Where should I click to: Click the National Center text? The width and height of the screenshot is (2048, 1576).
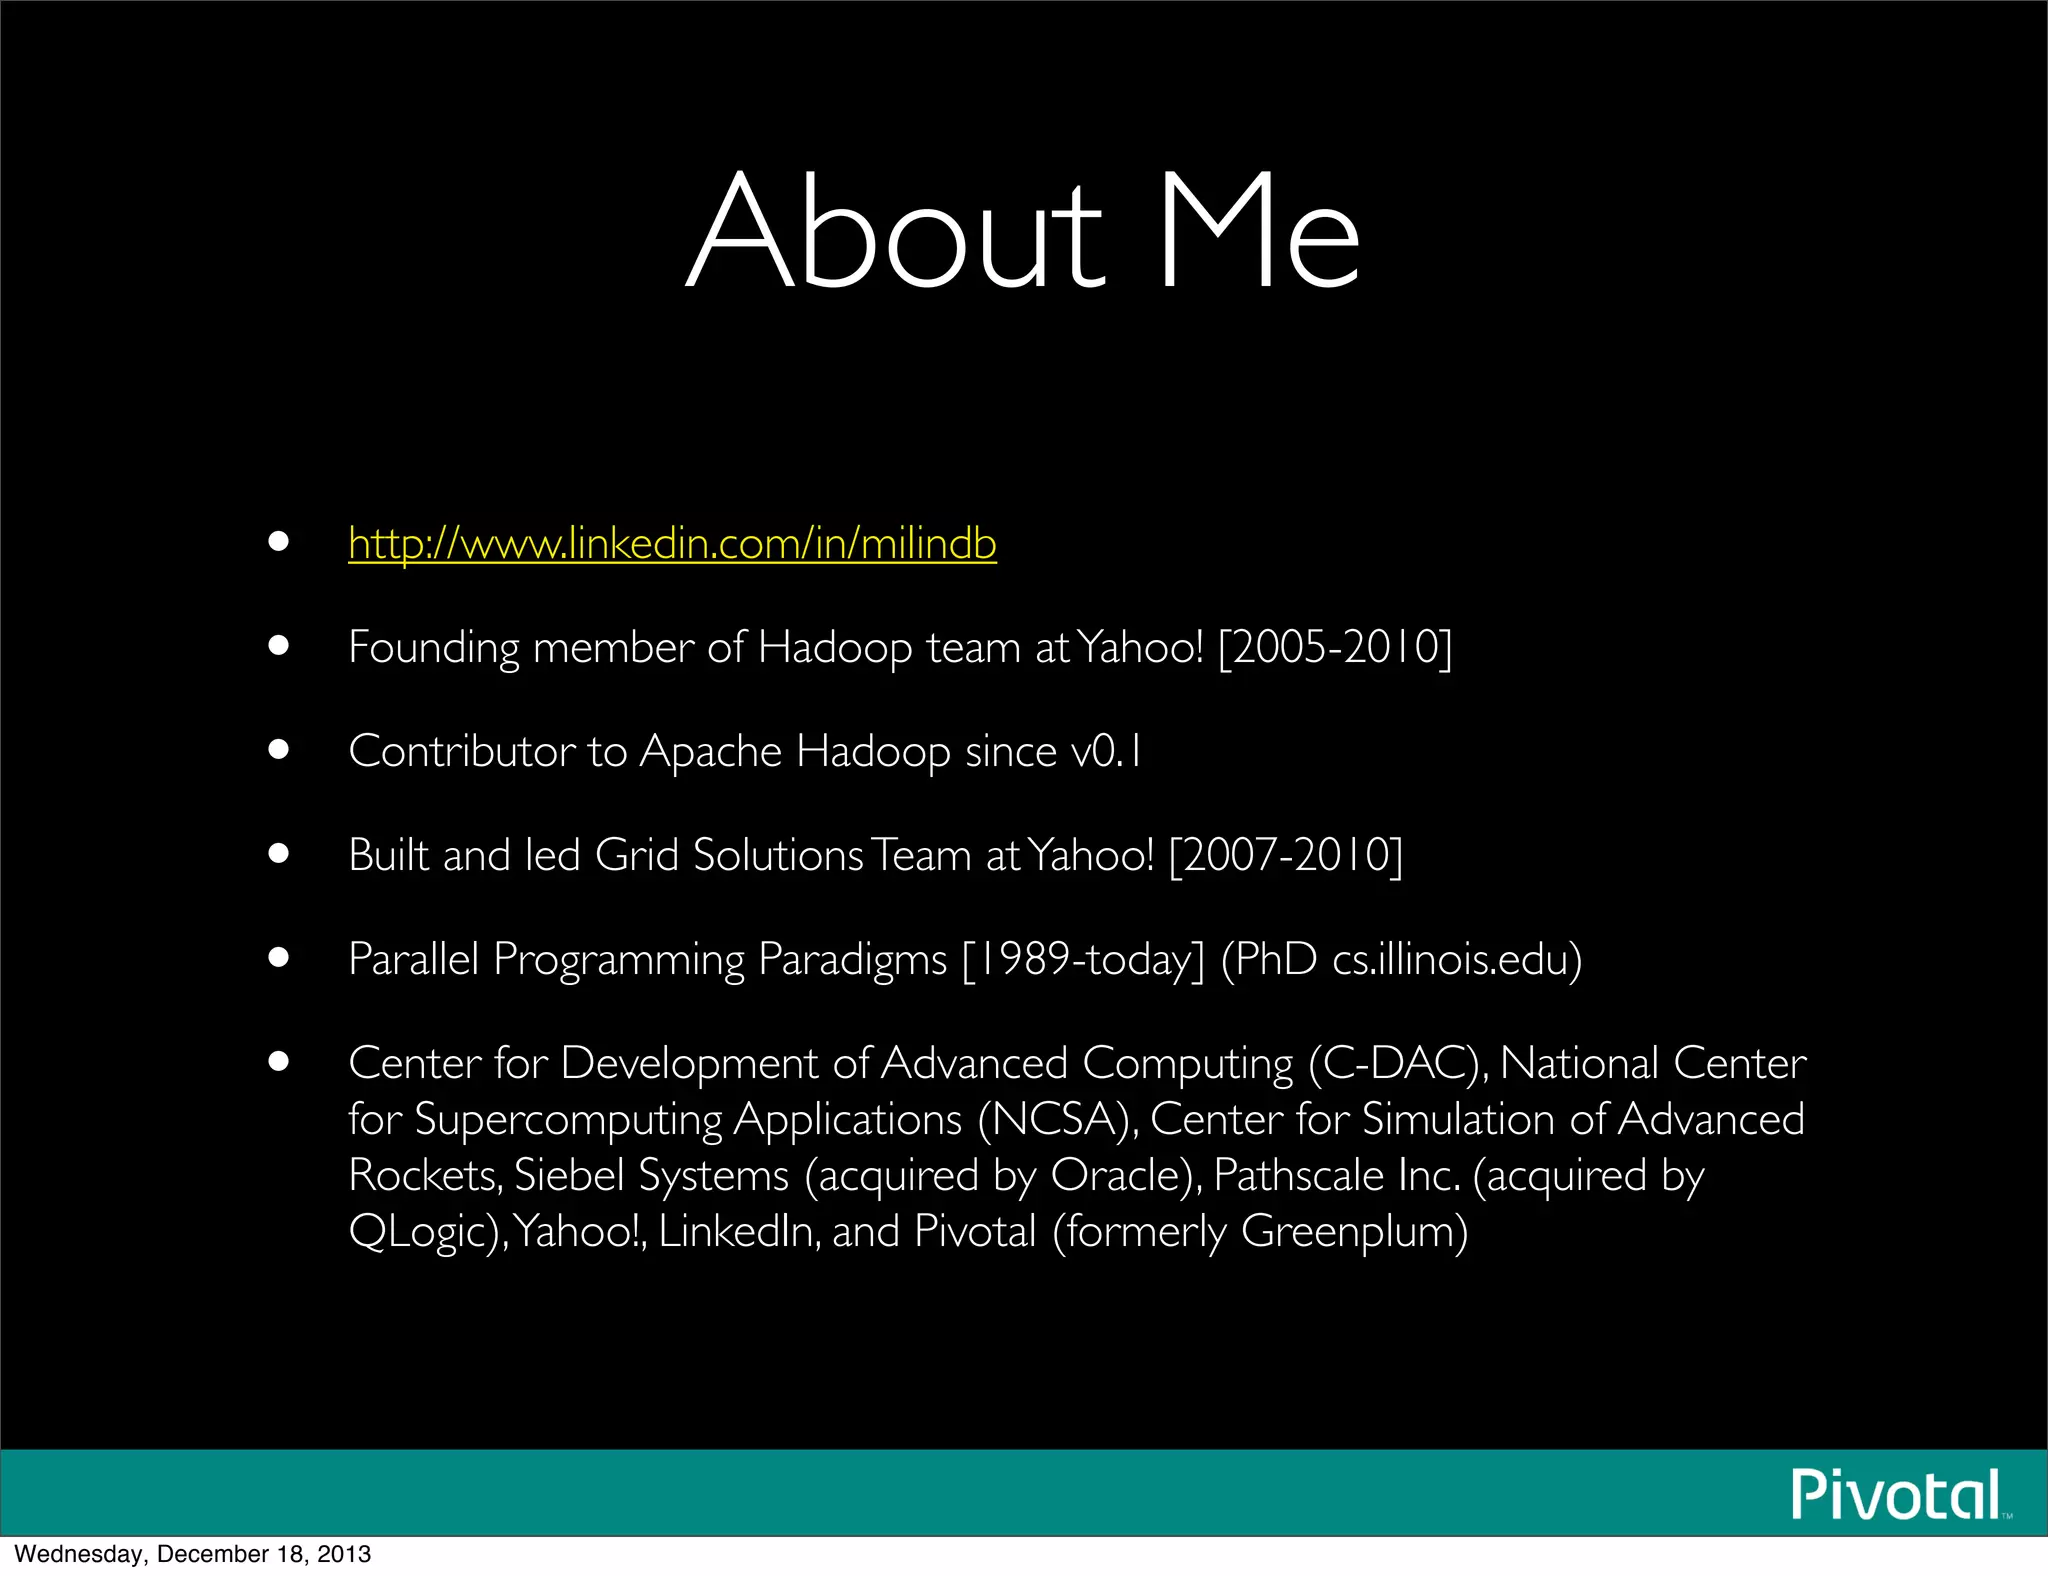[1653, 1063]
